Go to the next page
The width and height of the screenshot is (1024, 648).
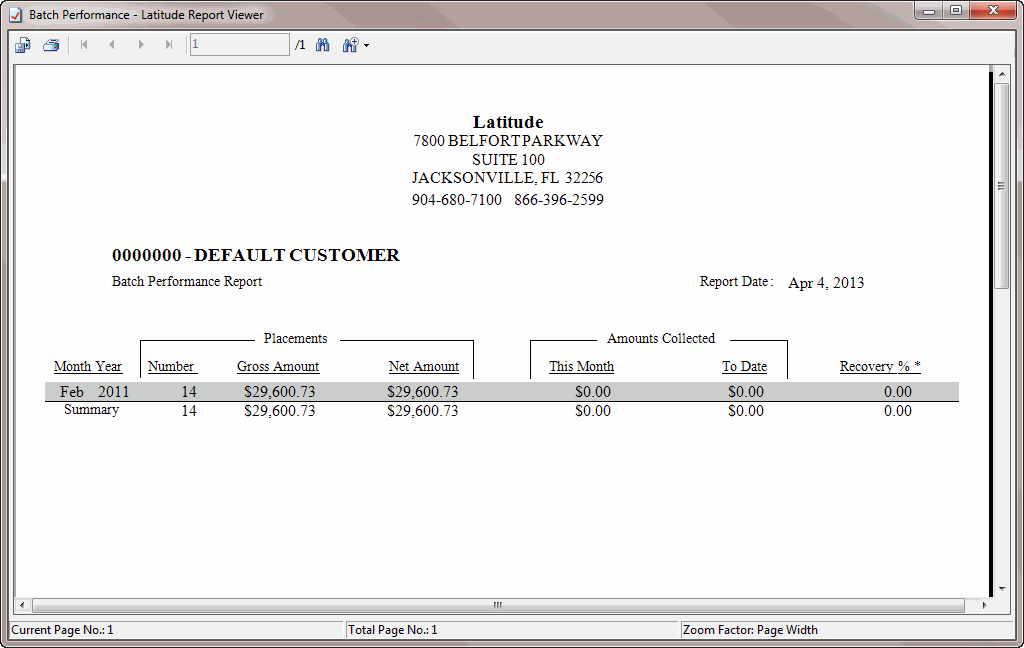[x=140, y=44]
